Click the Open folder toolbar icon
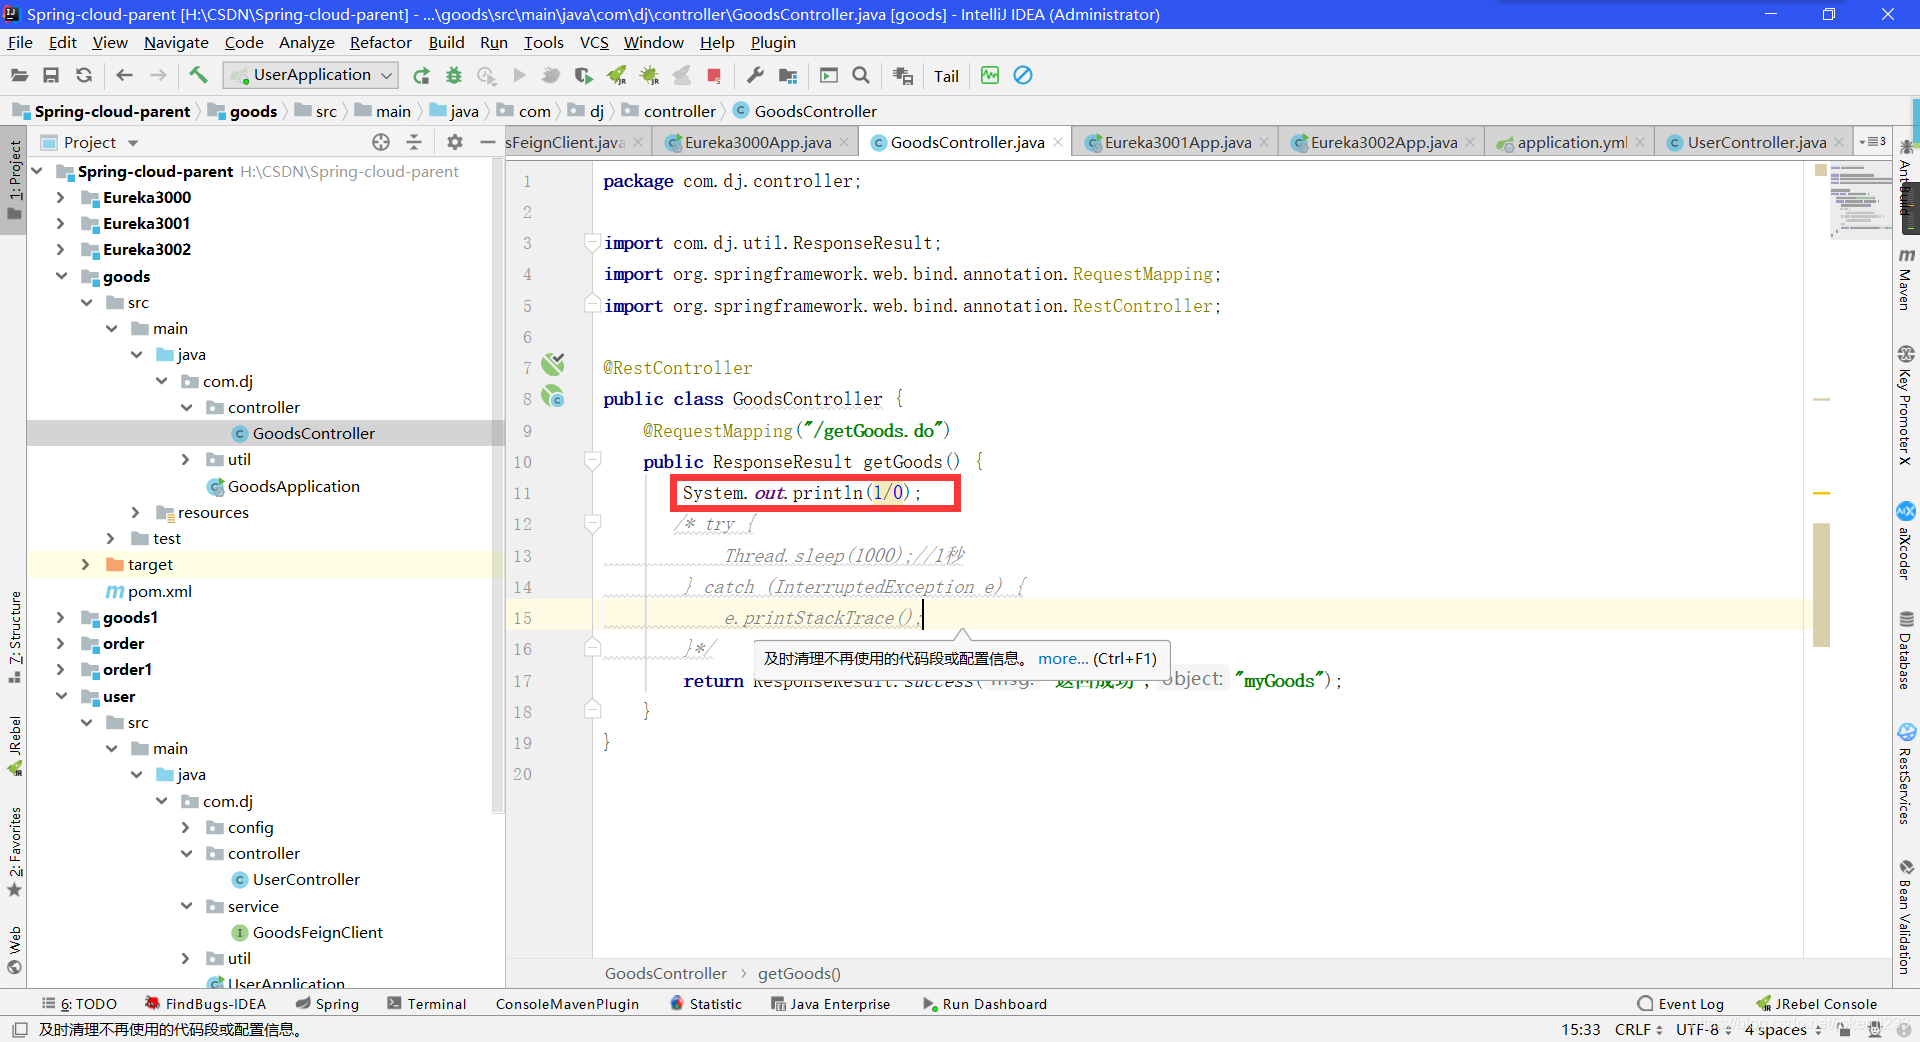 [x=19, y=75]
